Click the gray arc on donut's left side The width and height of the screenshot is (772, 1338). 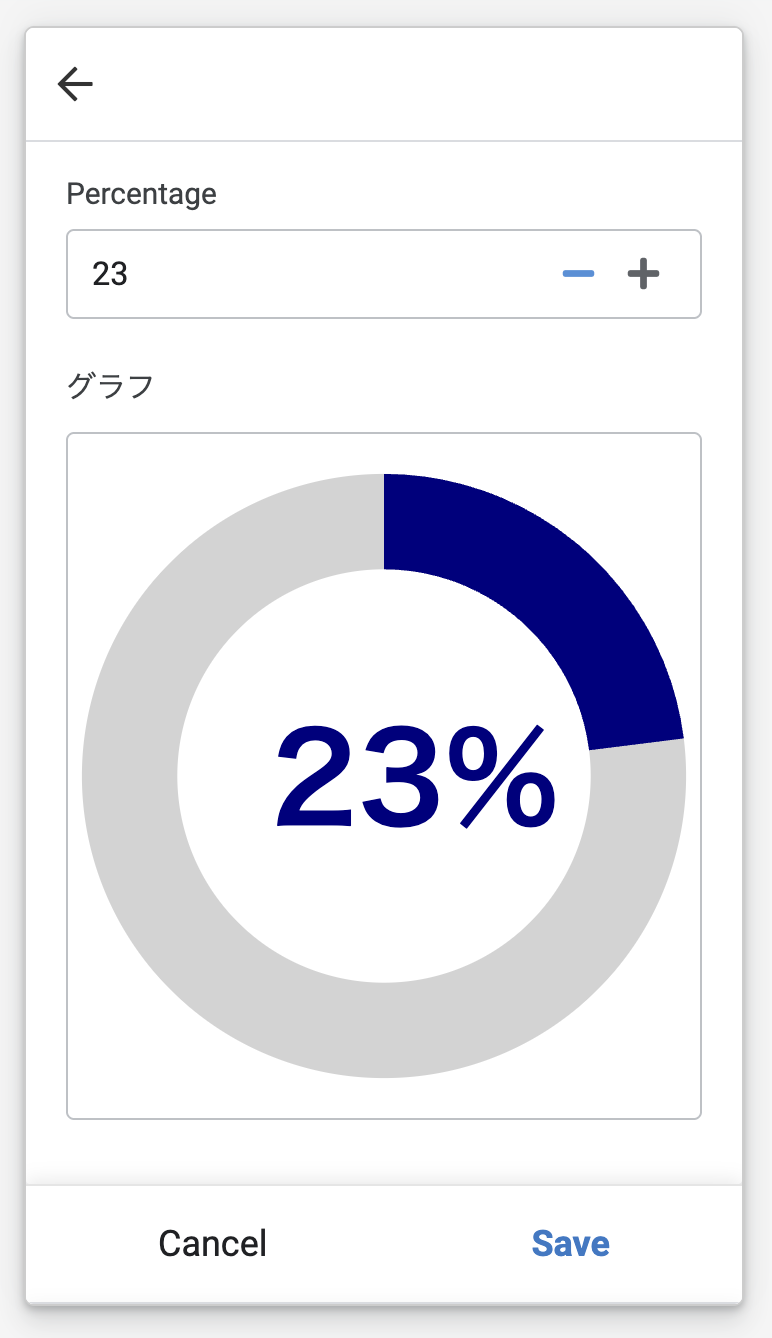click(x=130, y=776)
